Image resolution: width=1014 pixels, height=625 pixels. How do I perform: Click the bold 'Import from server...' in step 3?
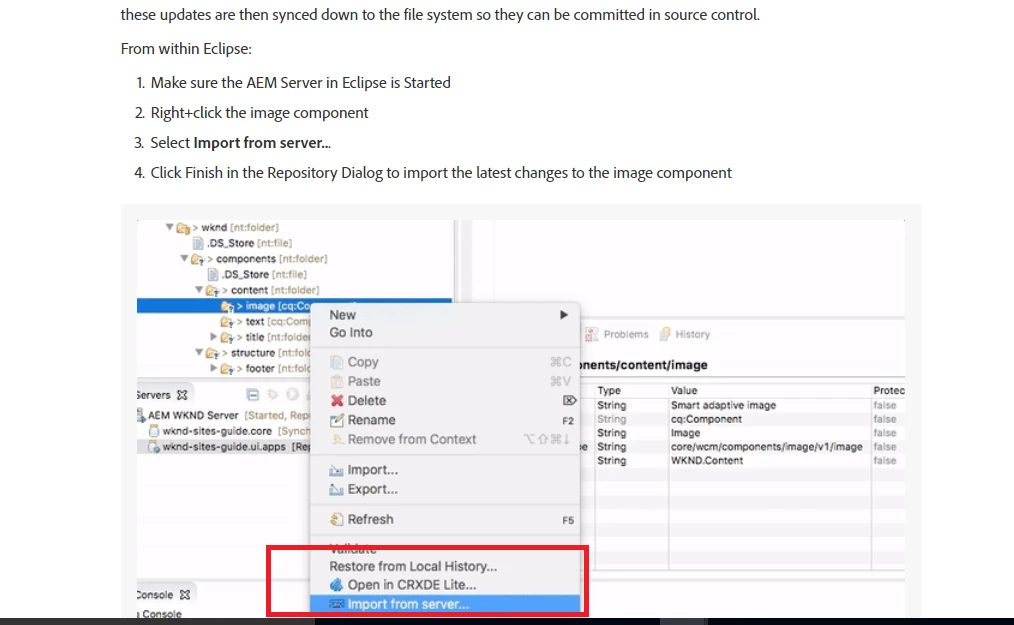[262, 143]
